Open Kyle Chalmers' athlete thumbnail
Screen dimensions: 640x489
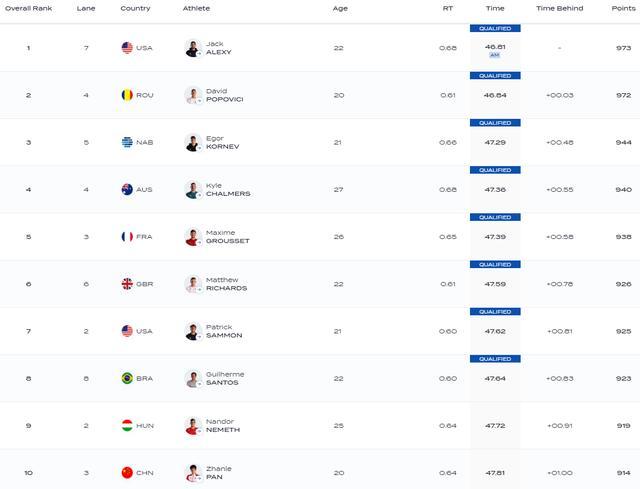[193, 190]
